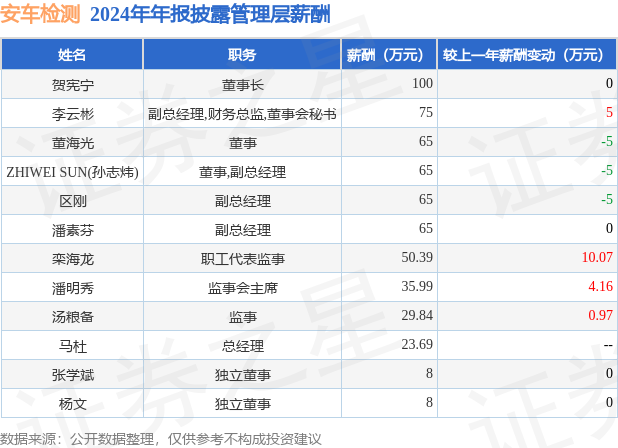Click the name cell 李云彬
This screenshot has height=448, width=618.
73,114
